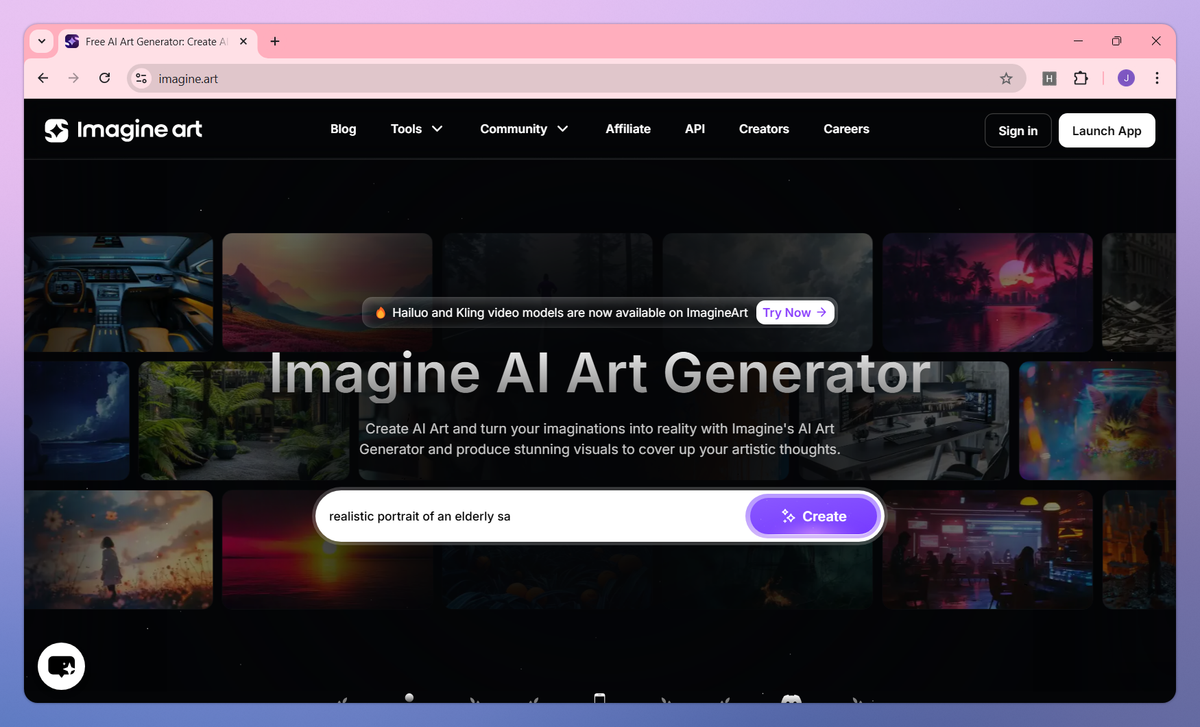Viewport: 1200px width, 727px height.
Task: Open the night sky ocean thumbnail
Action: tap(77, 421)
